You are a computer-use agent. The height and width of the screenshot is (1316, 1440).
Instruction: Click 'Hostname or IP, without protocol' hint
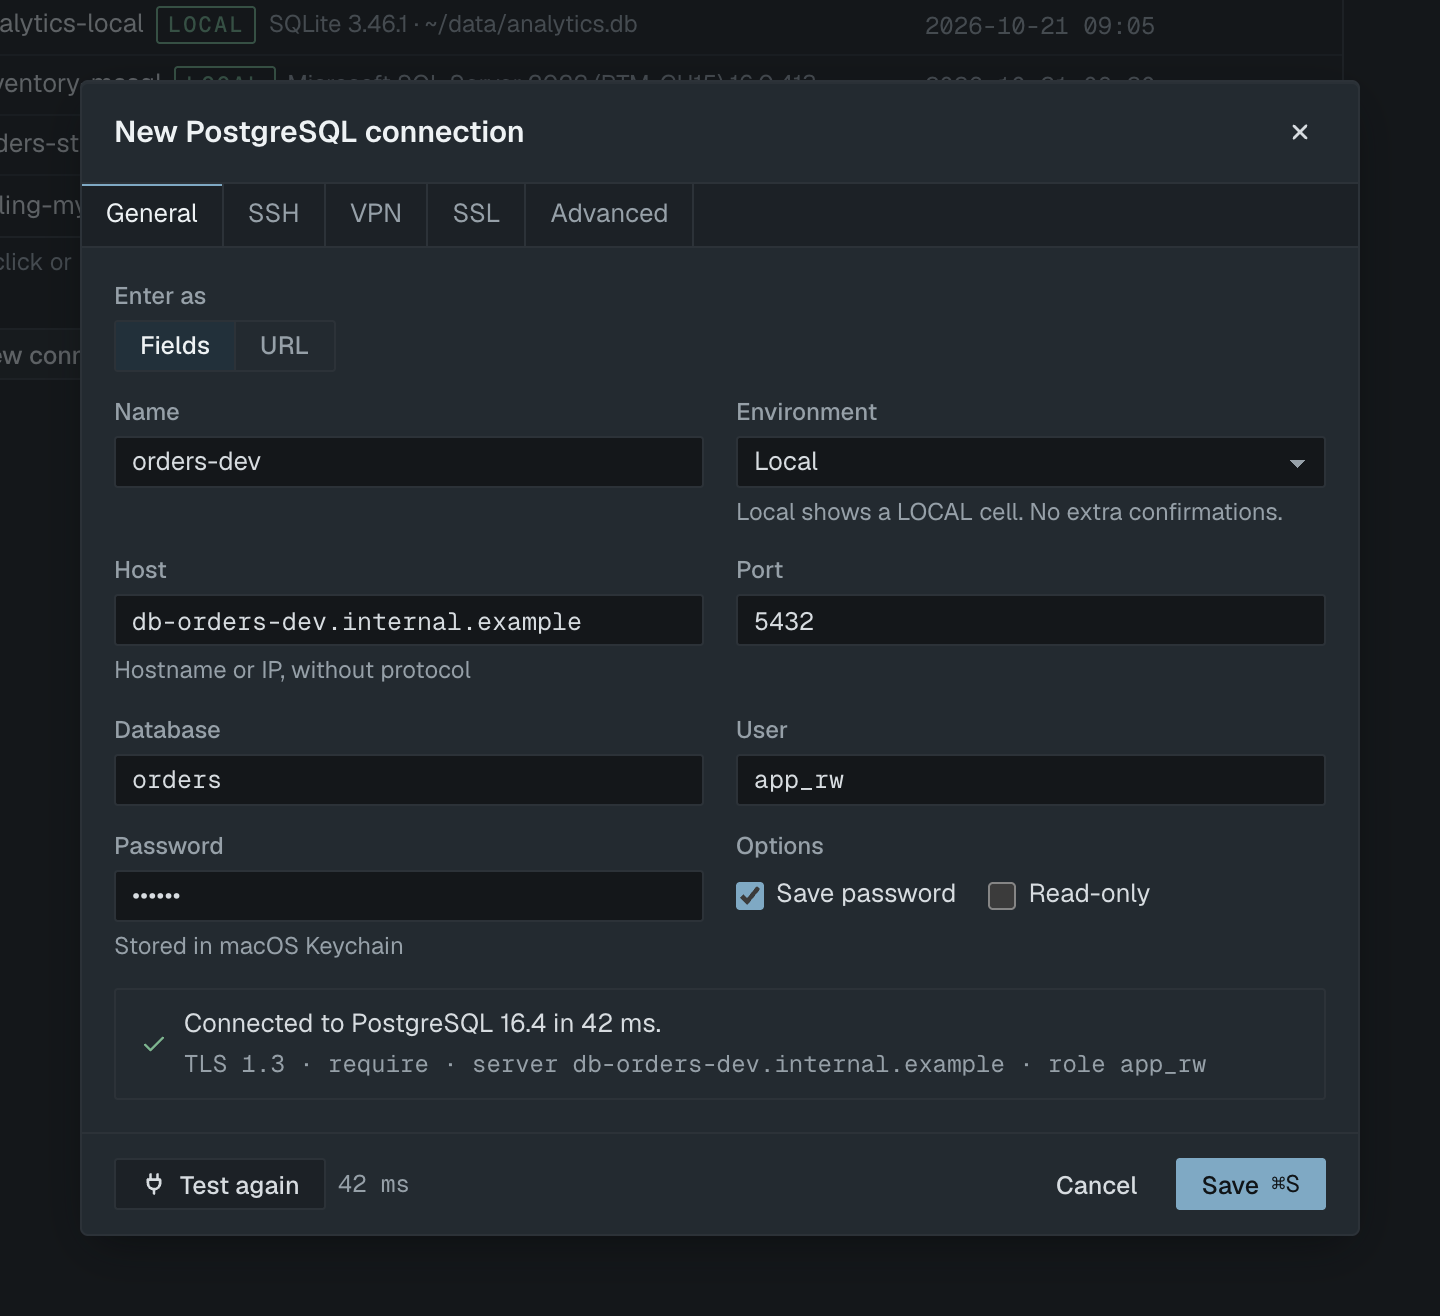(292, 670)
